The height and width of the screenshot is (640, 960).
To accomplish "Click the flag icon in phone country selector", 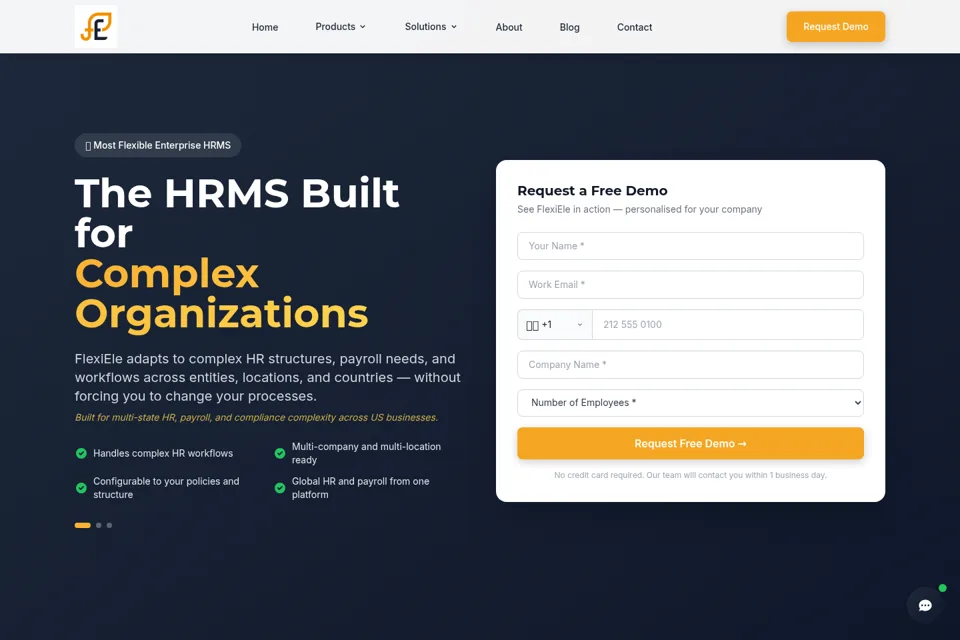I will (x=532, y=325).
